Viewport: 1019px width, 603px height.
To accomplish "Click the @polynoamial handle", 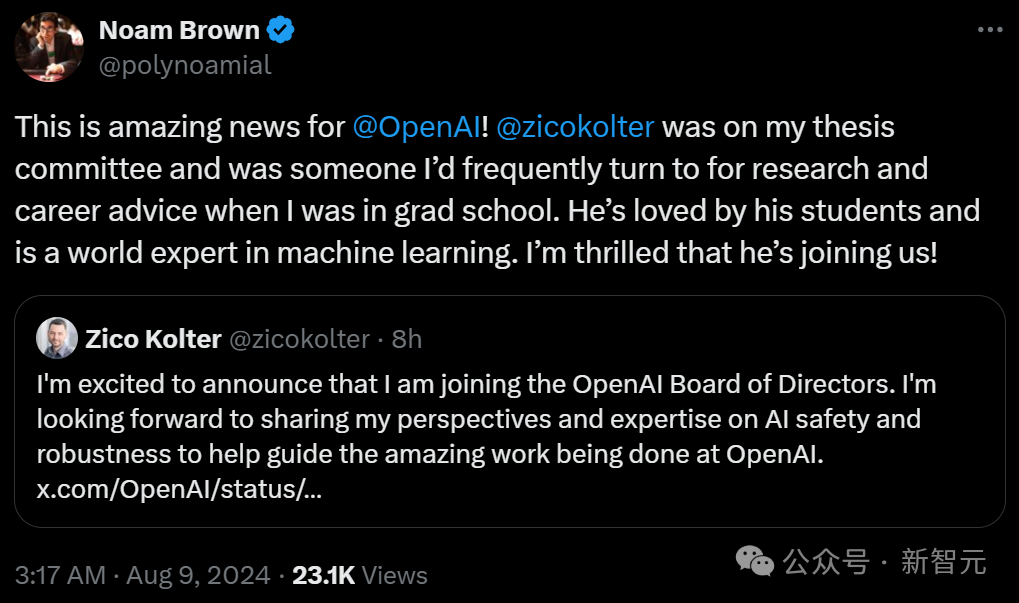I will 185,66.
